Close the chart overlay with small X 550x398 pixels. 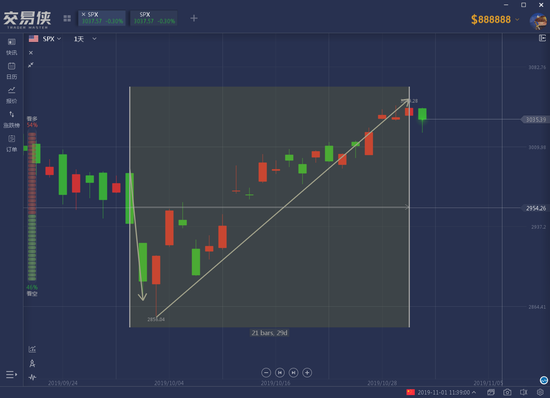(x=31, y=53)
